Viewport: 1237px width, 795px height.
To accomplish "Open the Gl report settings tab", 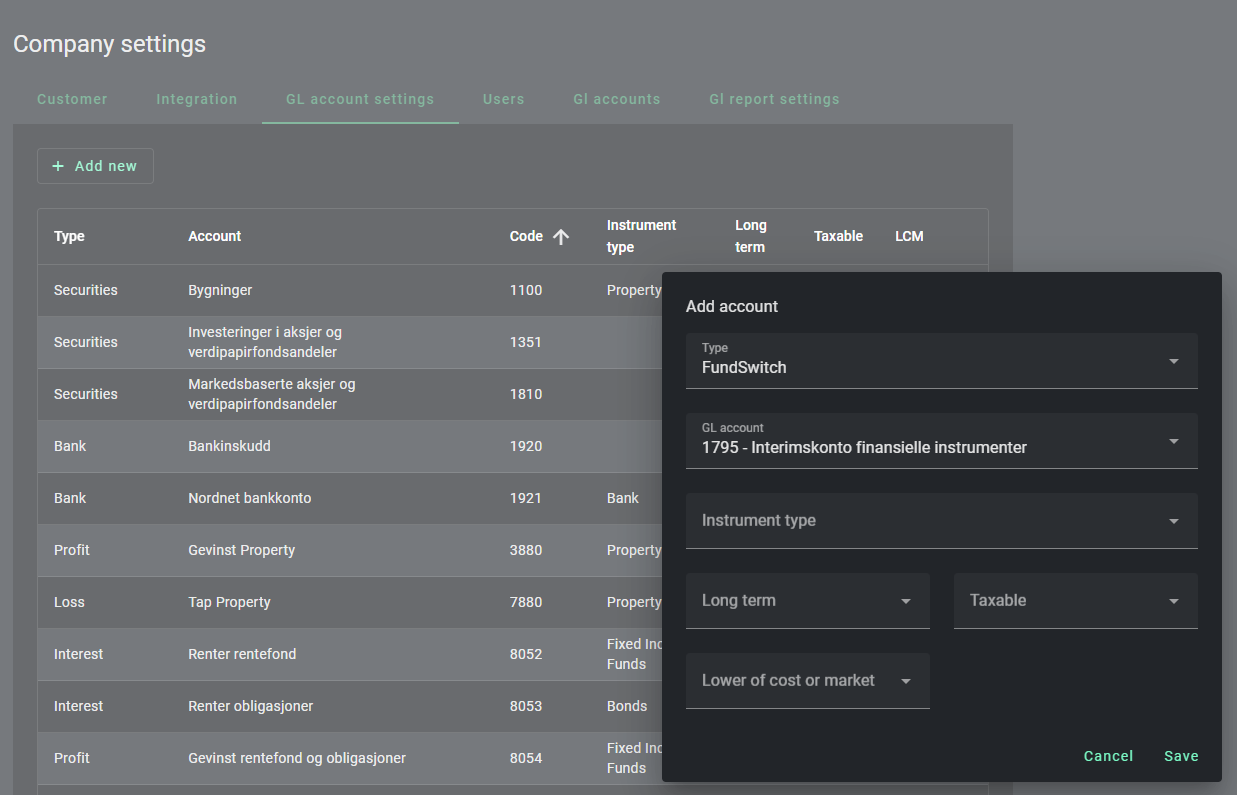I will (x=774, y=99).
